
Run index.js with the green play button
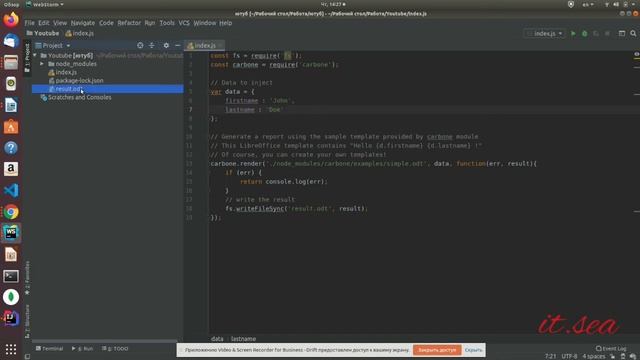point(573,33)
